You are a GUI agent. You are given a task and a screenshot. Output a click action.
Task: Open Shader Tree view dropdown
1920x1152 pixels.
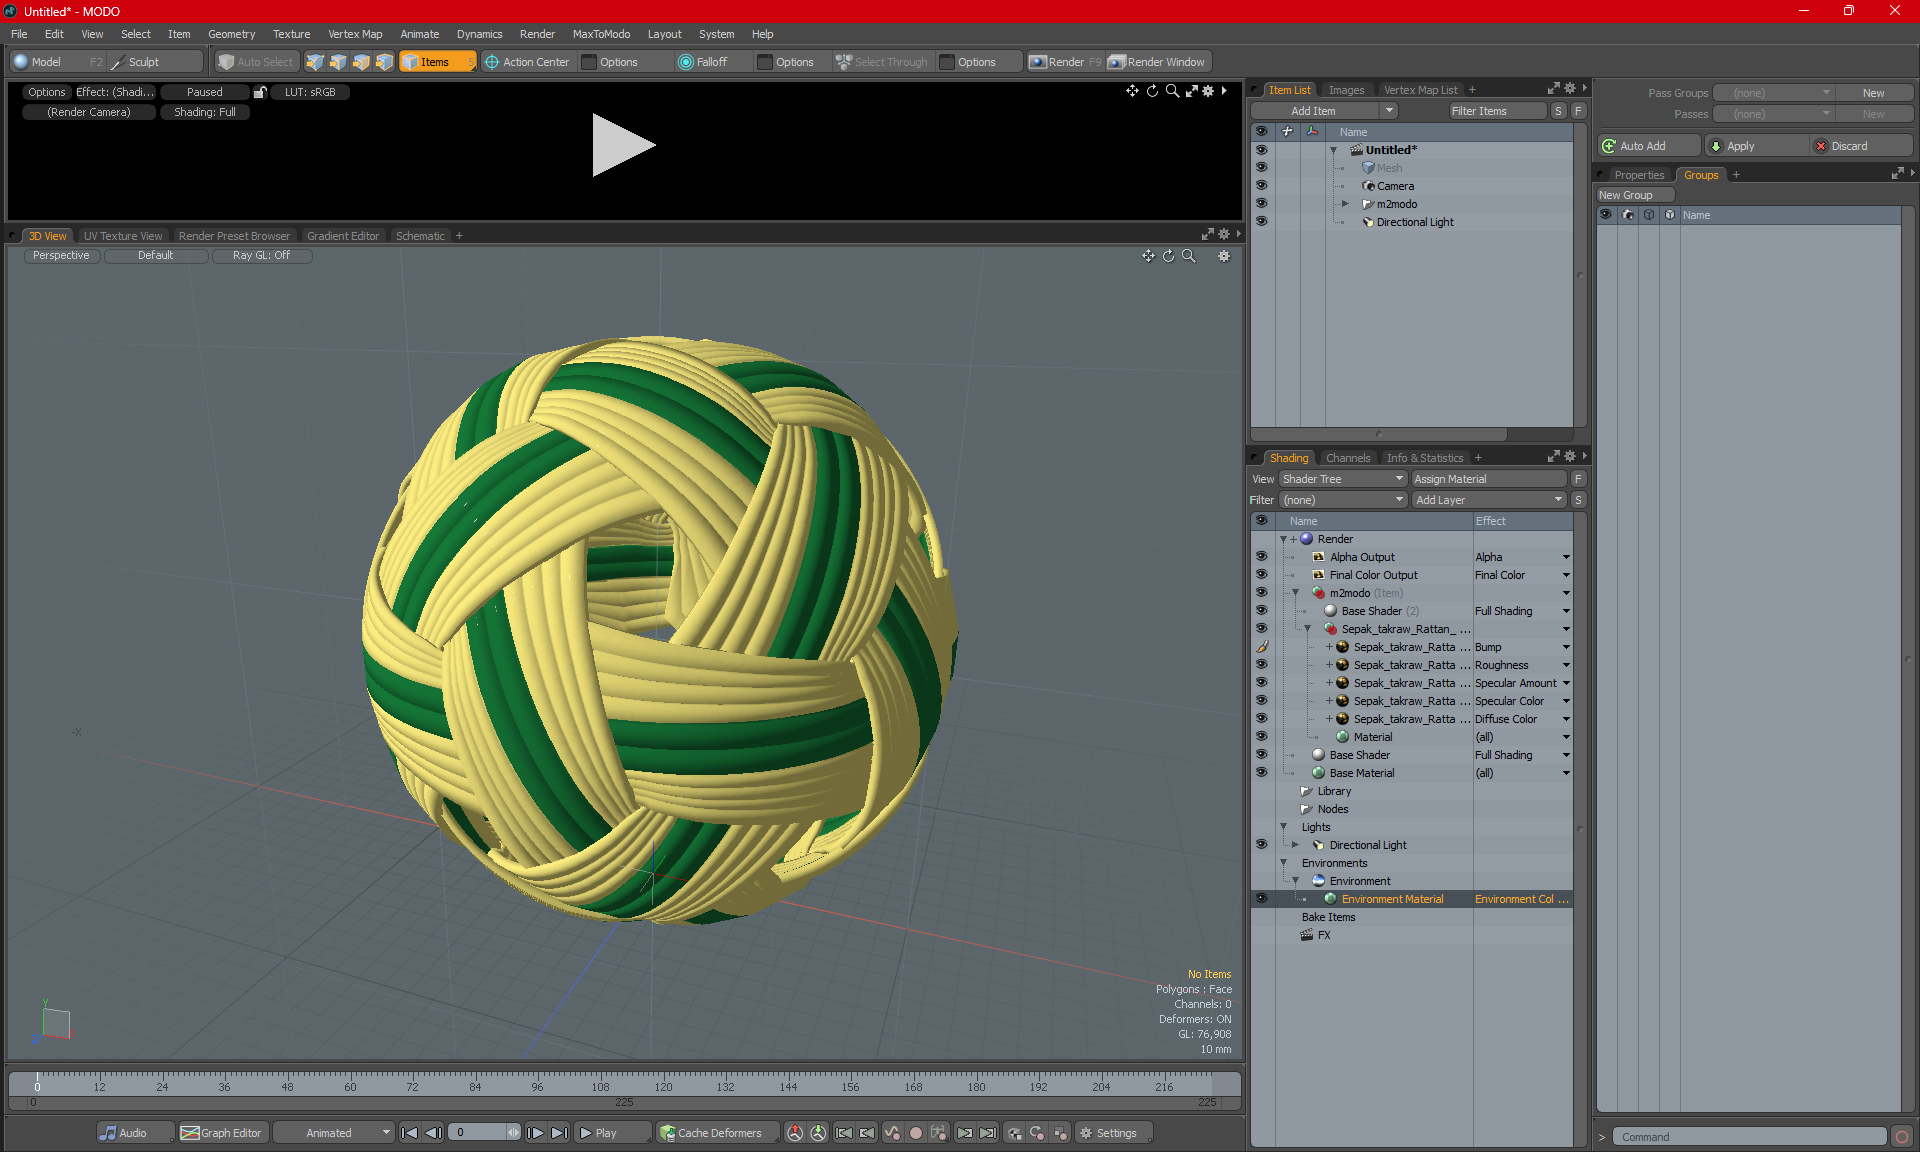(x=1342, y=479)
